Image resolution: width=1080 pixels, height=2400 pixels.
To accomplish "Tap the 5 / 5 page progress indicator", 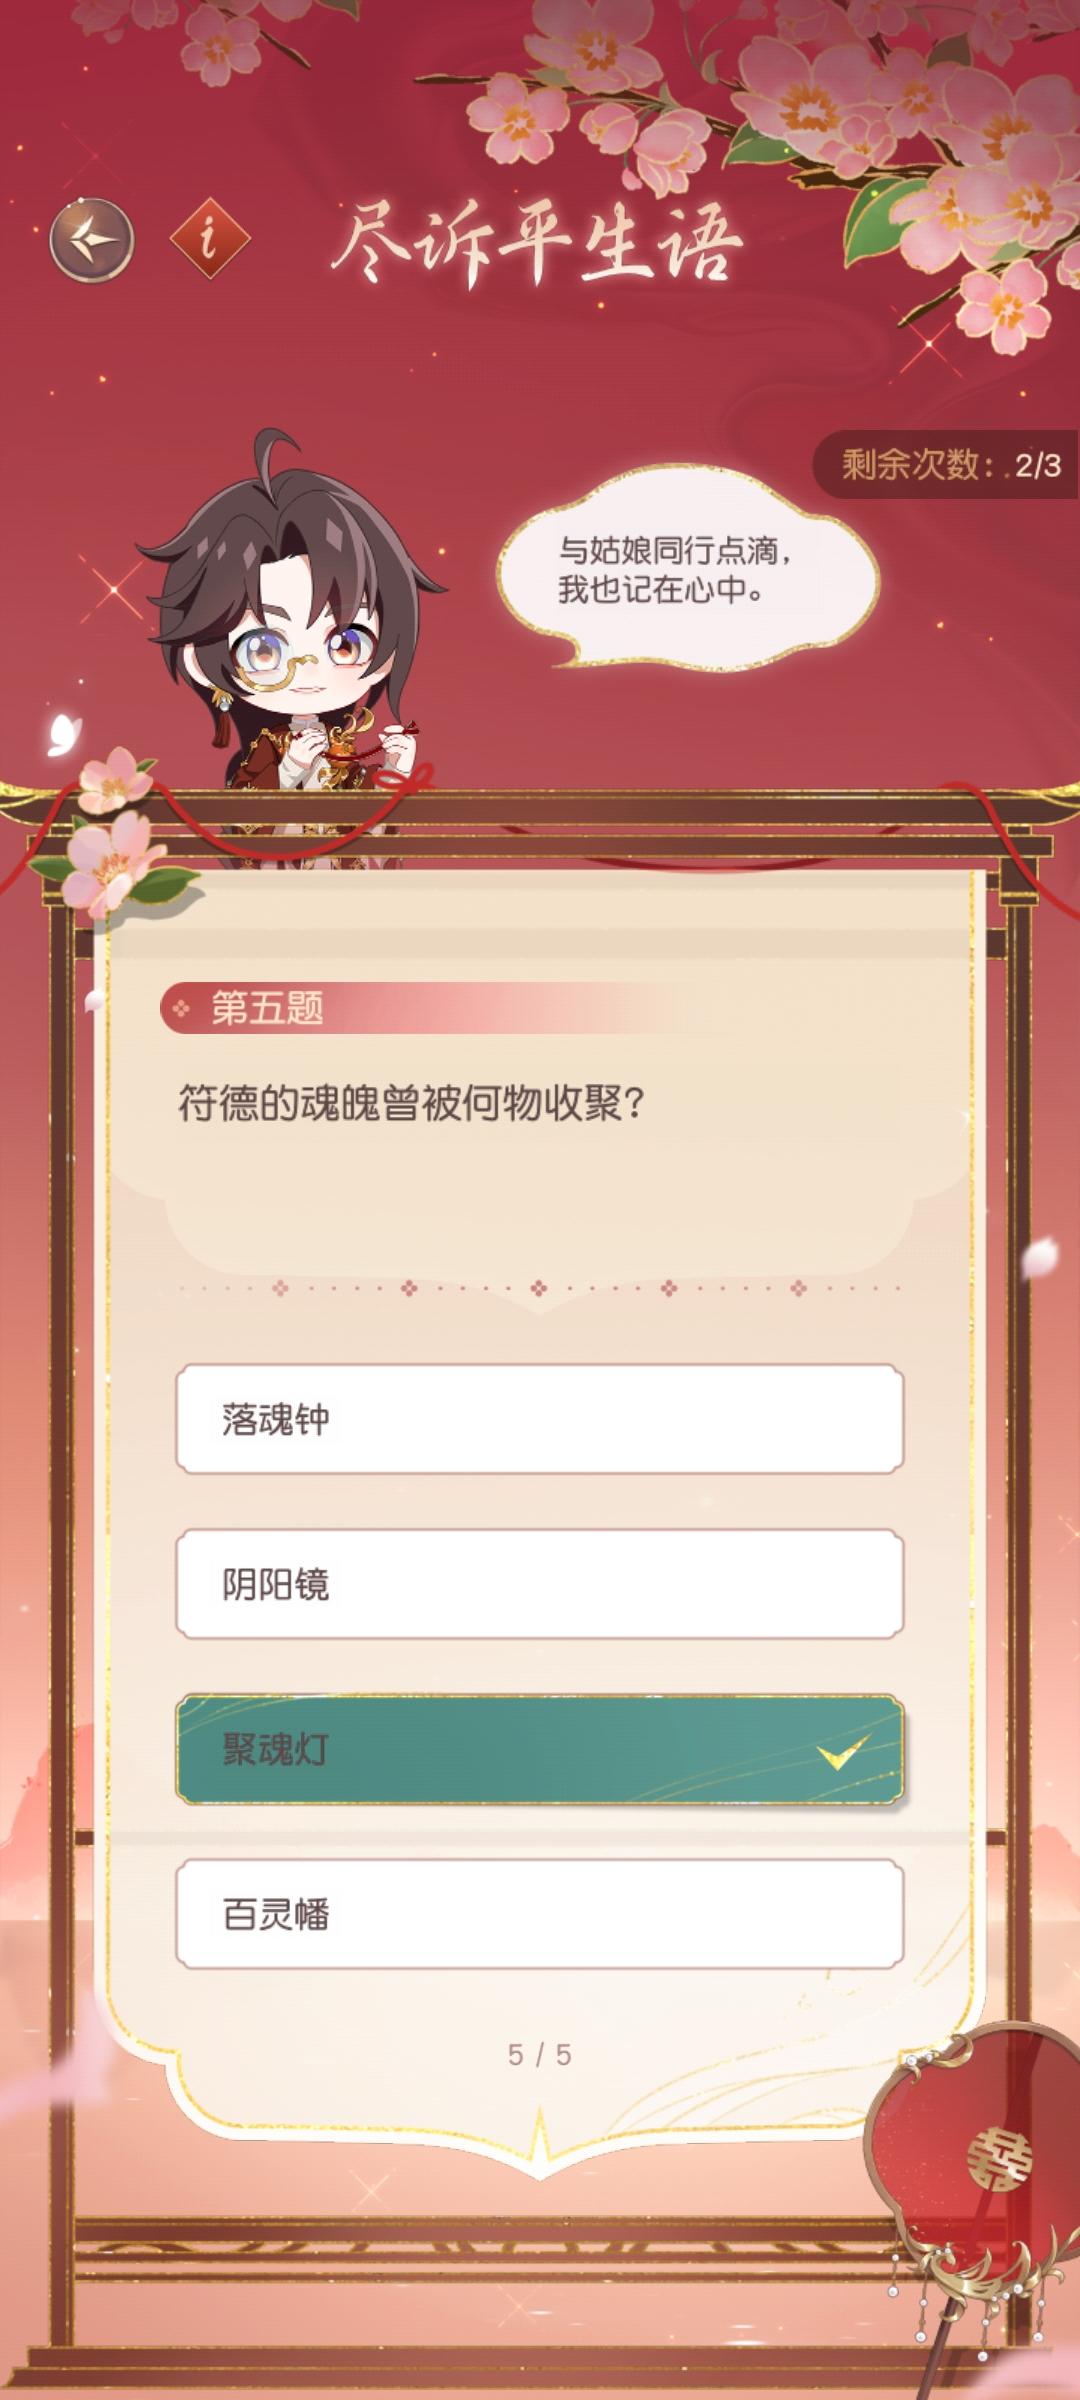I will pyautogui.click(x=540, y=2055).
